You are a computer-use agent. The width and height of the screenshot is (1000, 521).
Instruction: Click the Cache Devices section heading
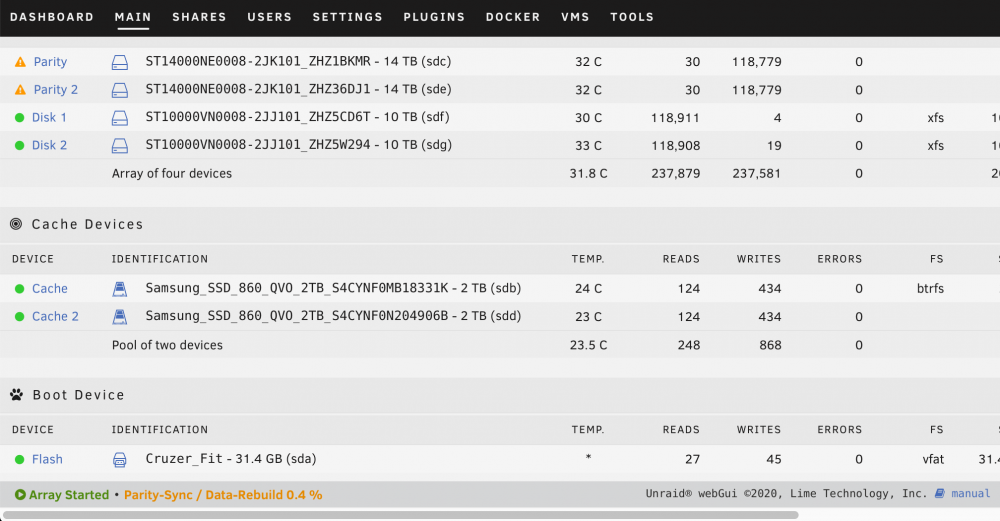tap(87, 224)
